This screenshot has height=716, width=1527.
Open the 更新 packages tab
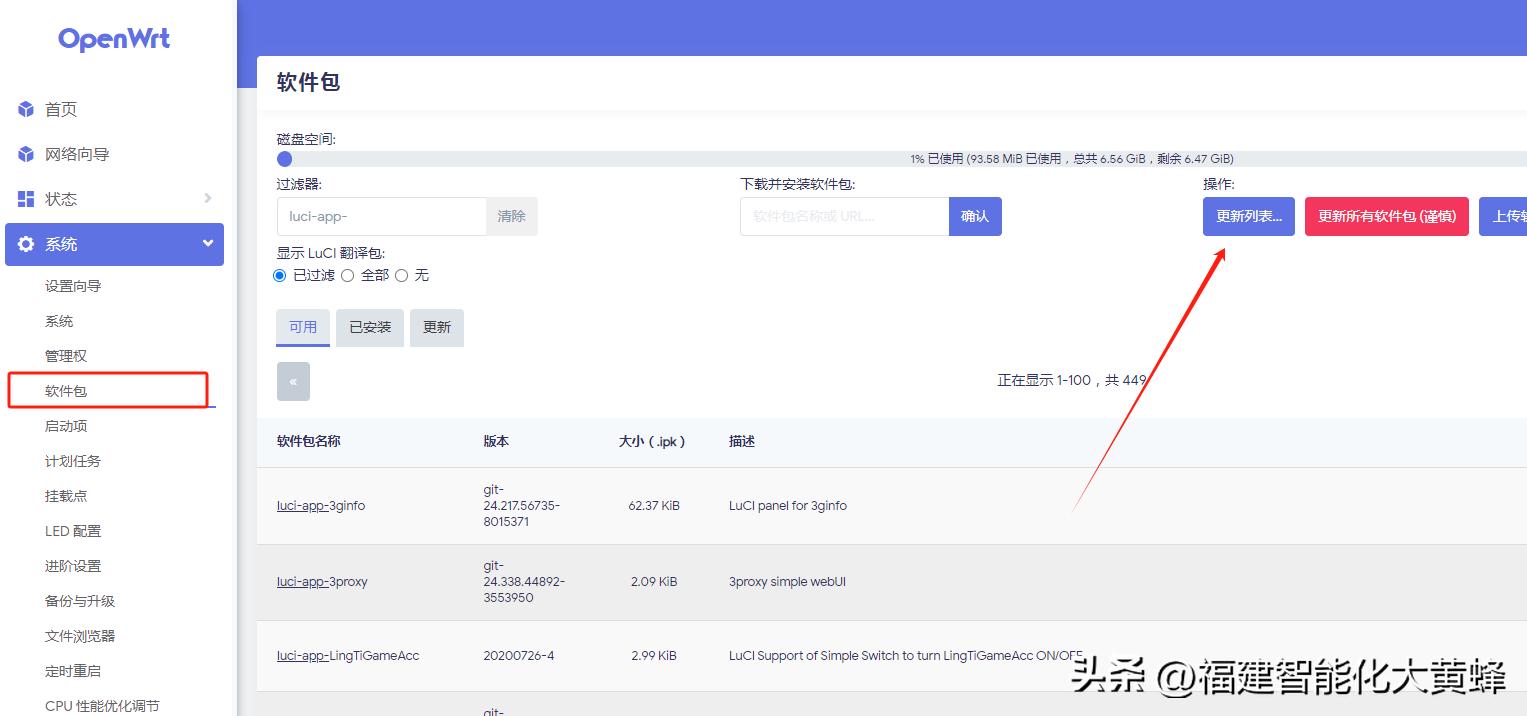pos(436,327)
